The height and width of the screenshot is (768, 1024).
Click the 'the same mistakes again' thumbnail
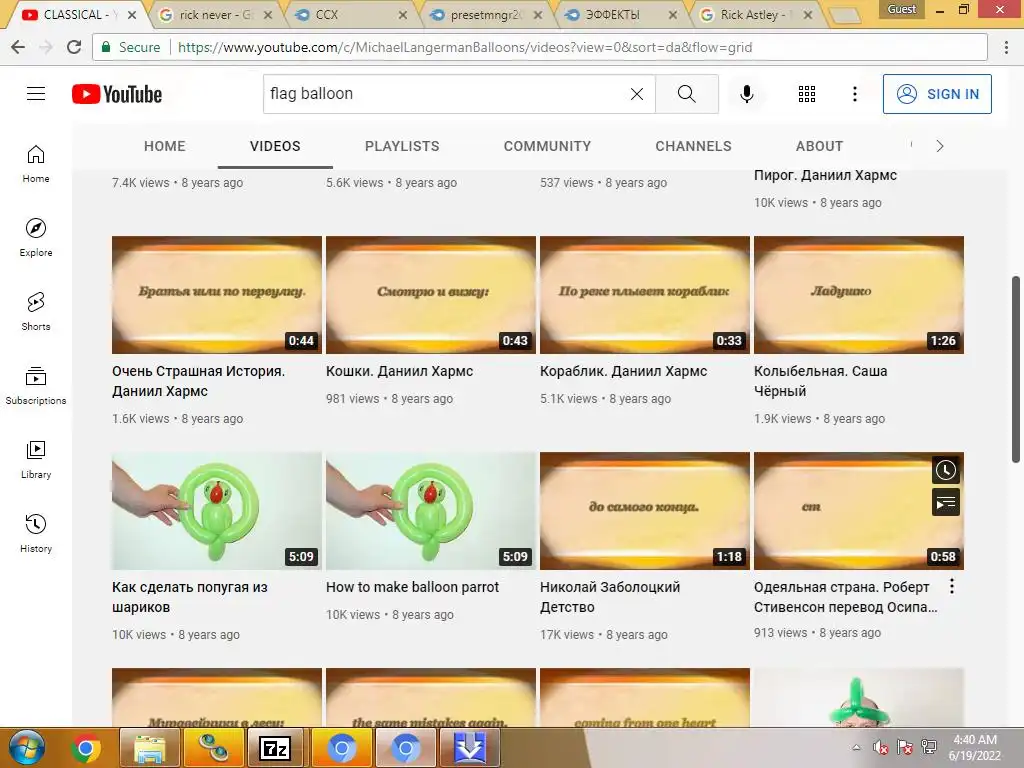point(430,697)
